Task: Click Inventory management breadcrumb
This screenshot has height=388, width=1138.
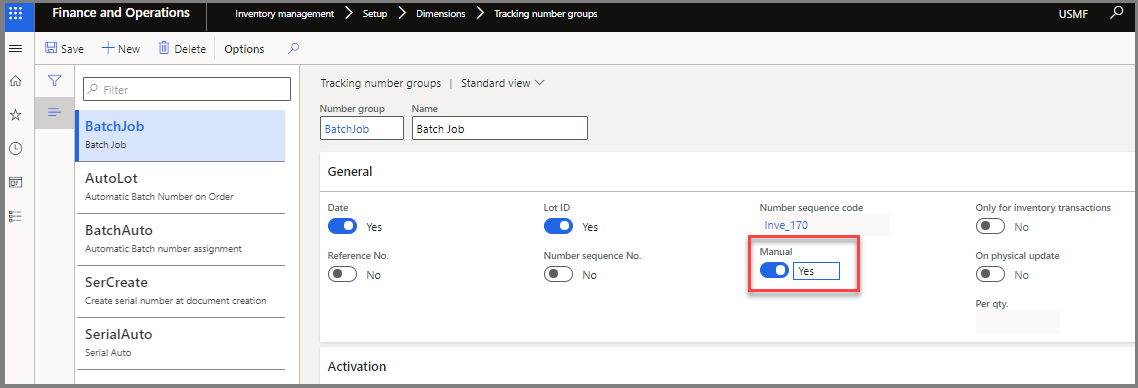Action: pyautogui.click(x=284, y=14)
